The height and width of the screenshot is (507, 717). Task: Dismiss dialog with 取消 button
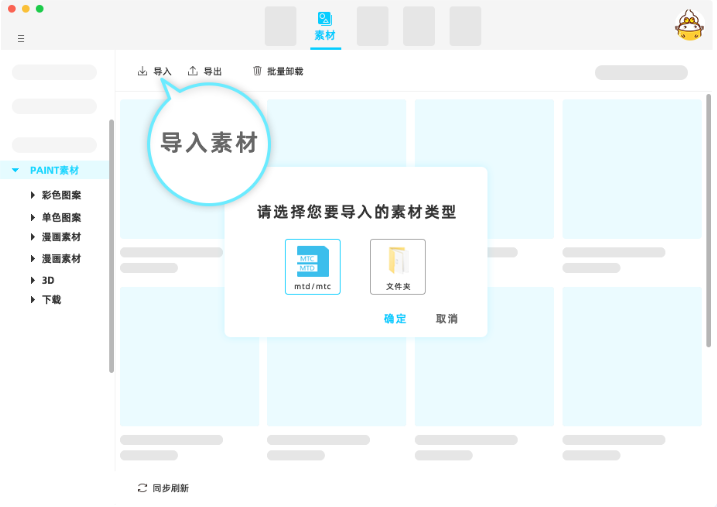(447, 319)
